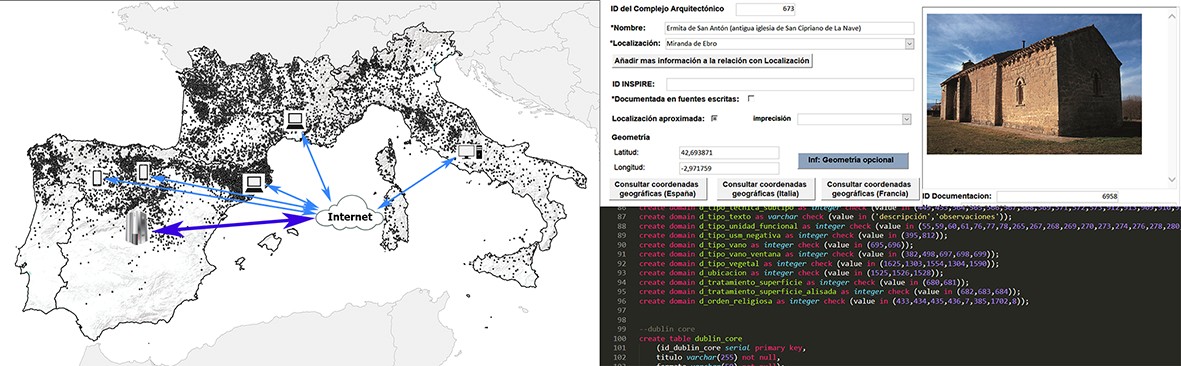Click the ID del Complejo Arquitectónico field
This screenshot has height=366, width=1181.
(x=765, y=9)
